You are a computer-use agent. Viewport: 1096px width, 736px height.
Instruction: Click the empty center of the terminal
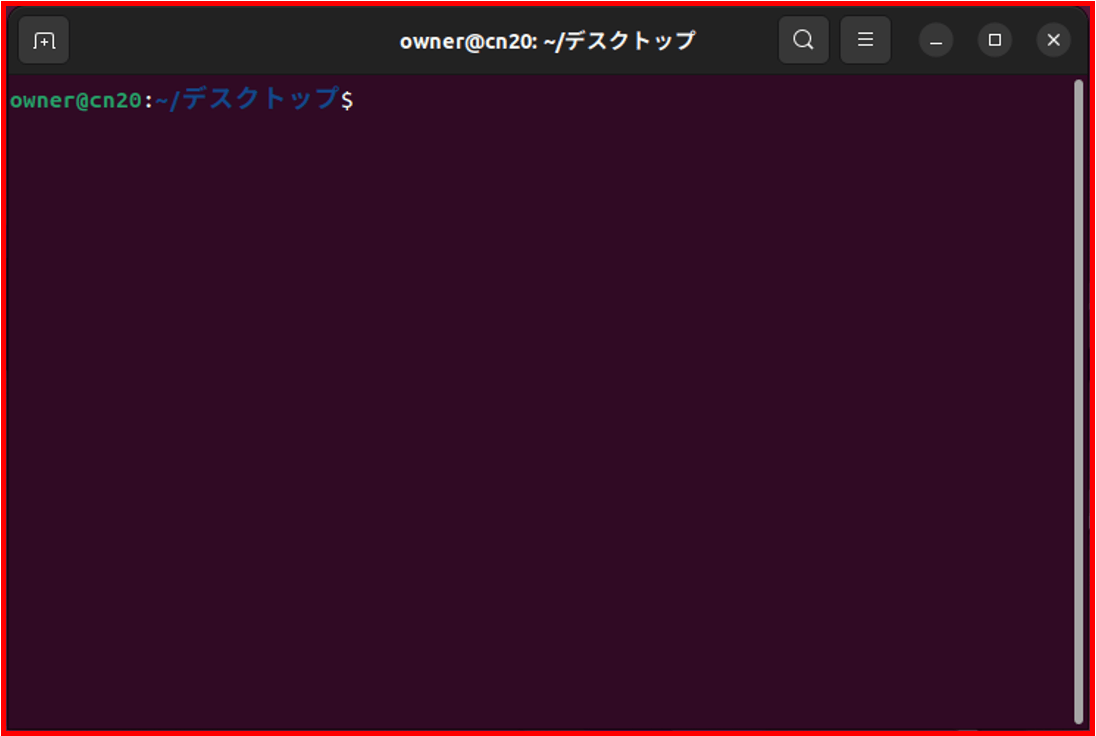(540, 400)
